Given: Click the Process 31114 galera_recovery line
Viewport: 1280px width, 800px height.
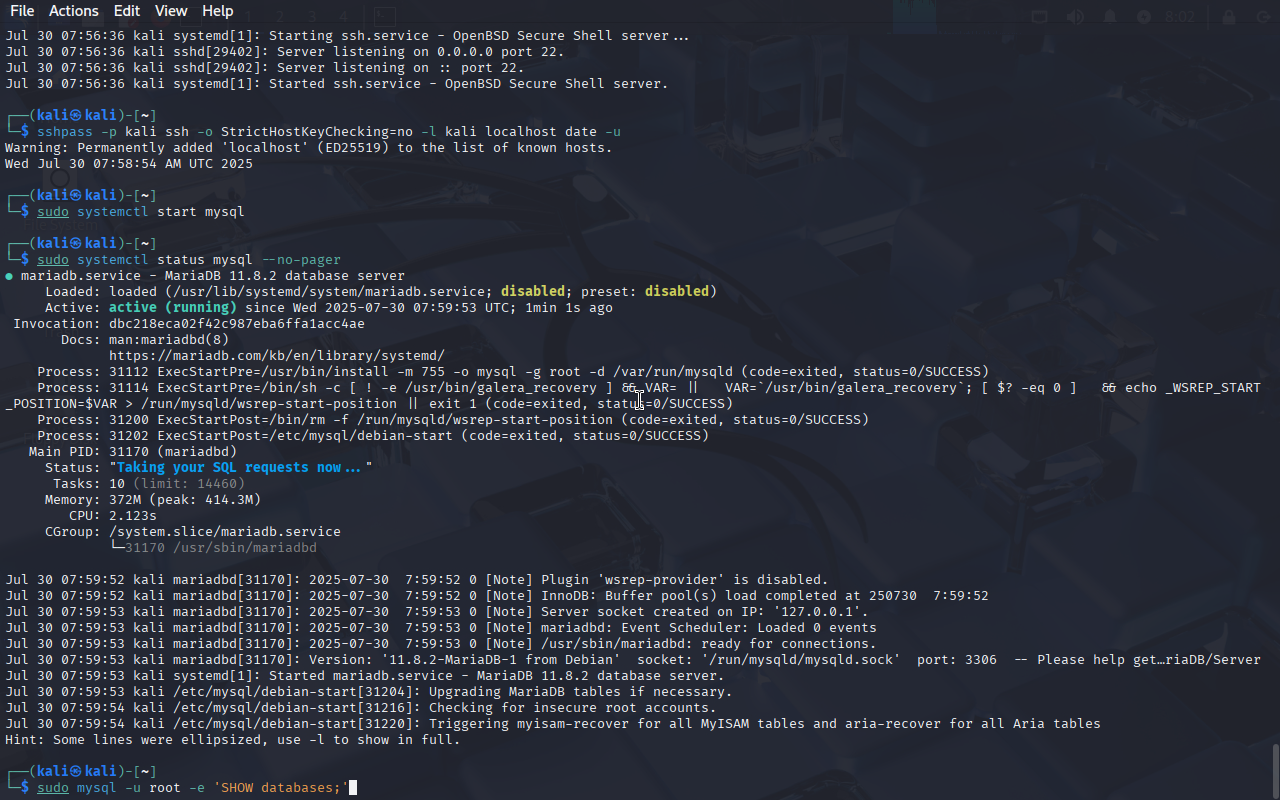Looking at the screenshot, I should pyautogui.click(x=633, y=396).
